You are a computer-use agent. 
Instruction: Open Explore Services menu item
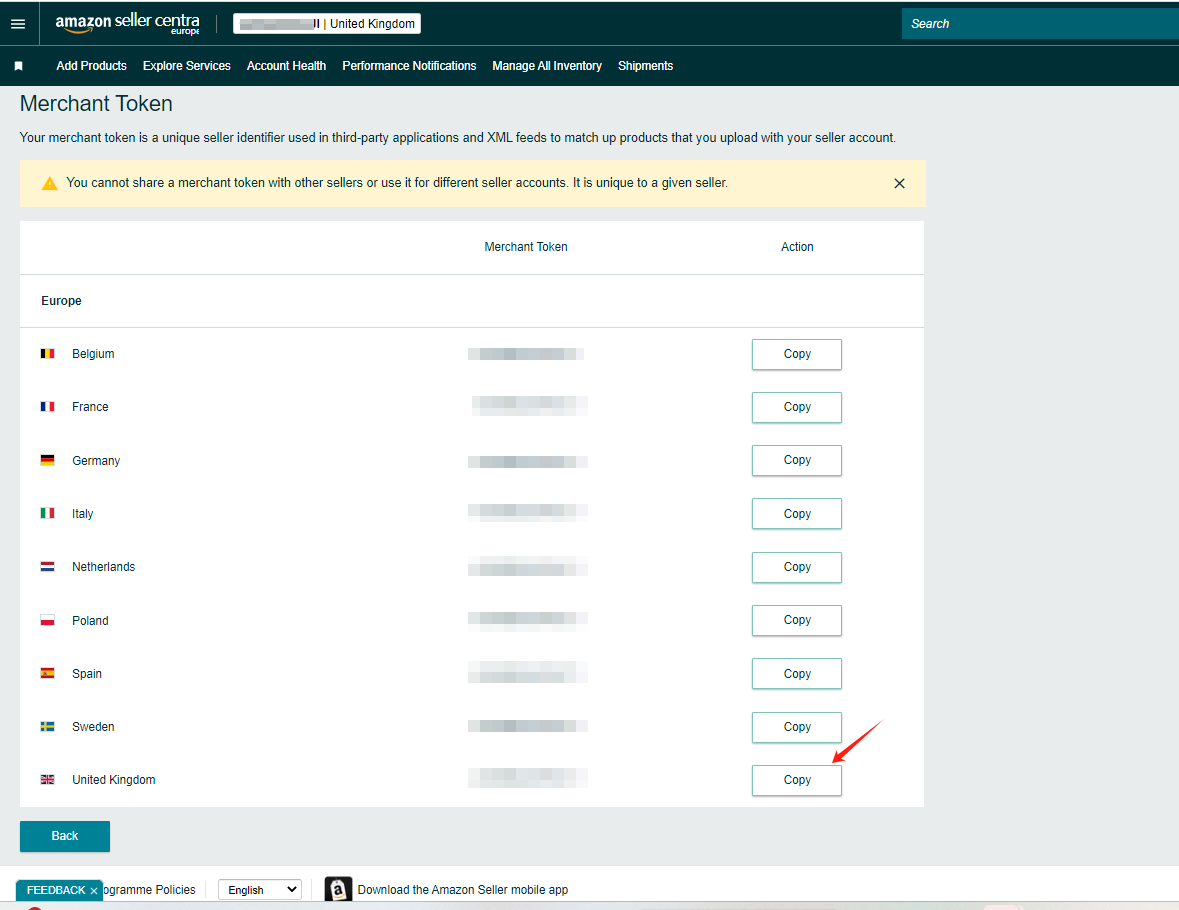pyautogui.click(x=186, y=66)
